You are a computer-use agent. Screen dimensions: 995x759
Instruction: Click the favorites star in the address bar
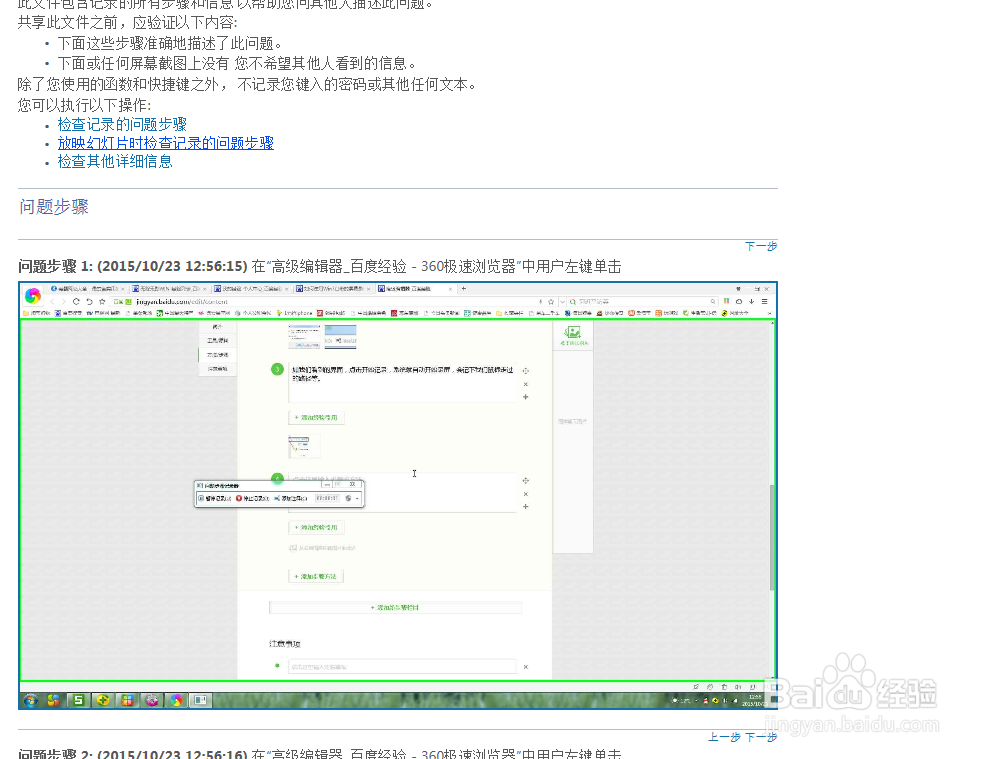tap(551, 301)
